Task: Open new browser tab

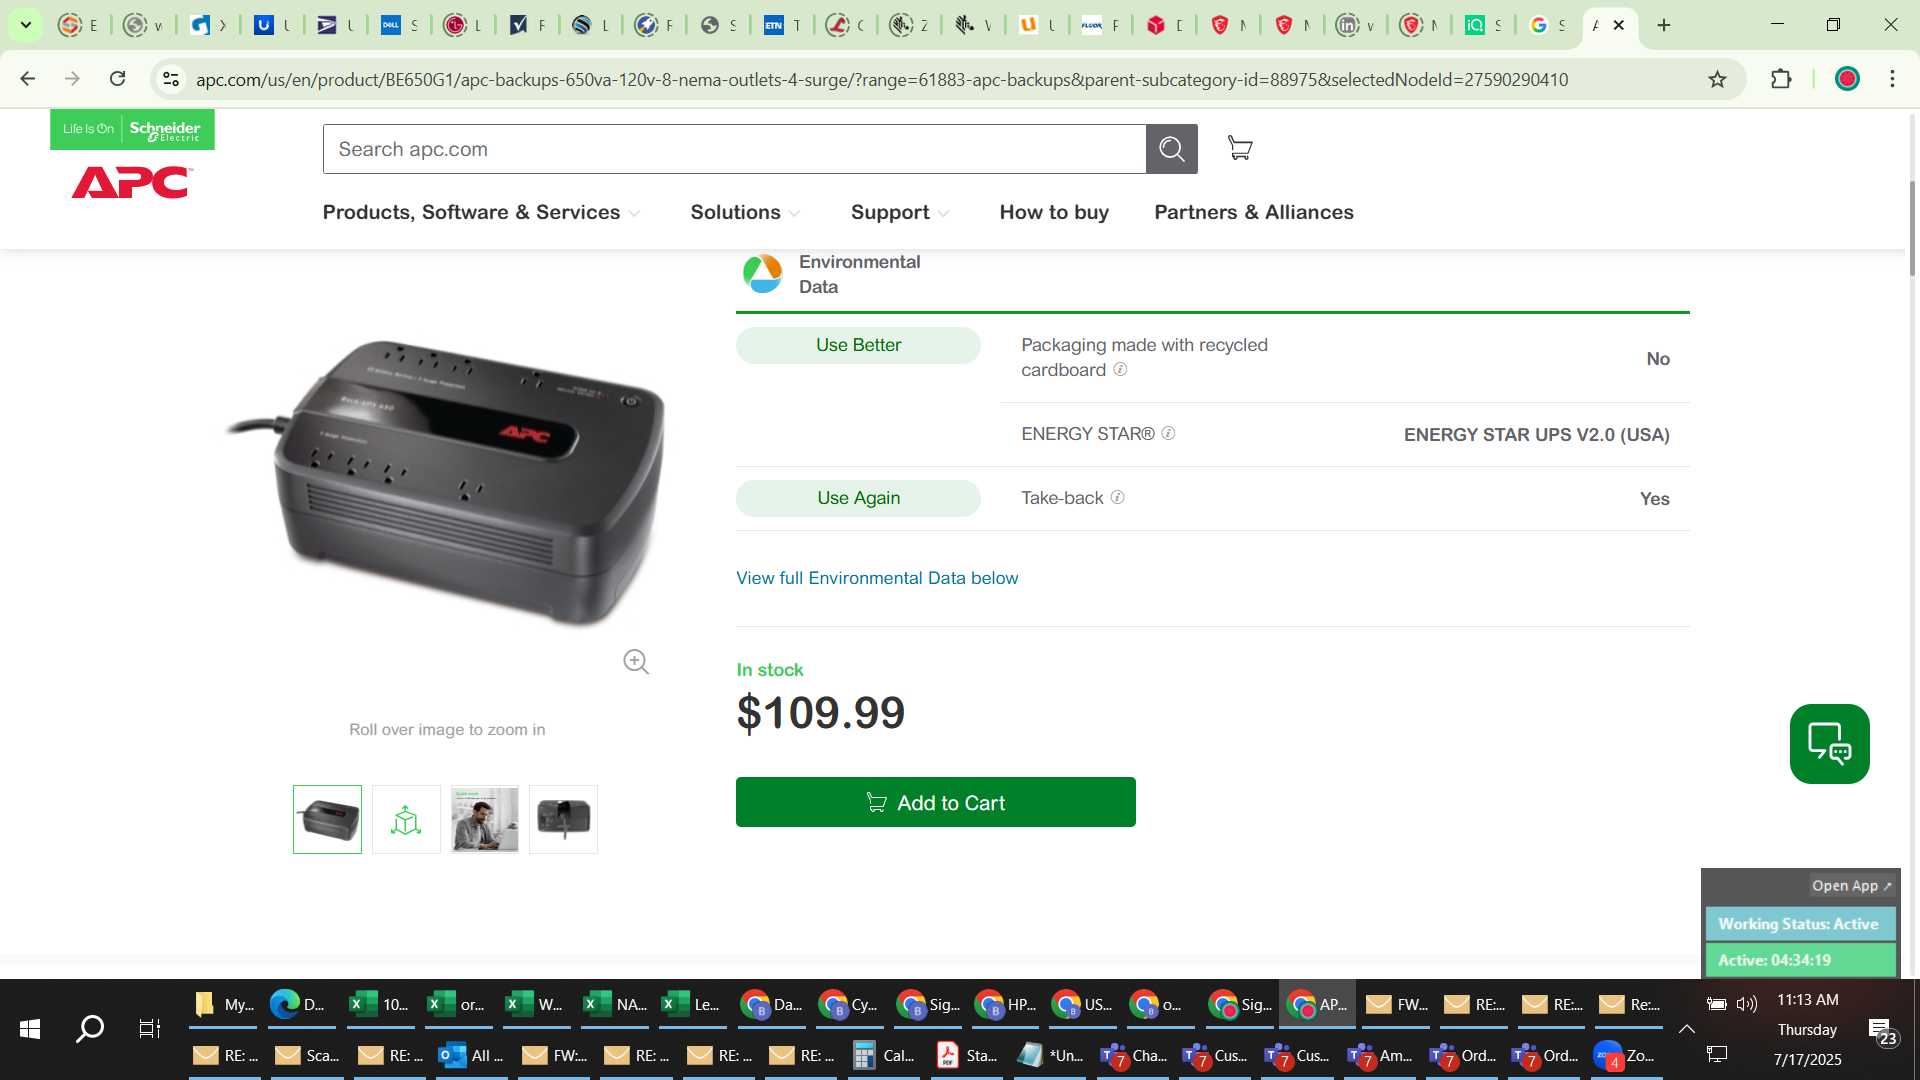Action: click(1664, 25)
